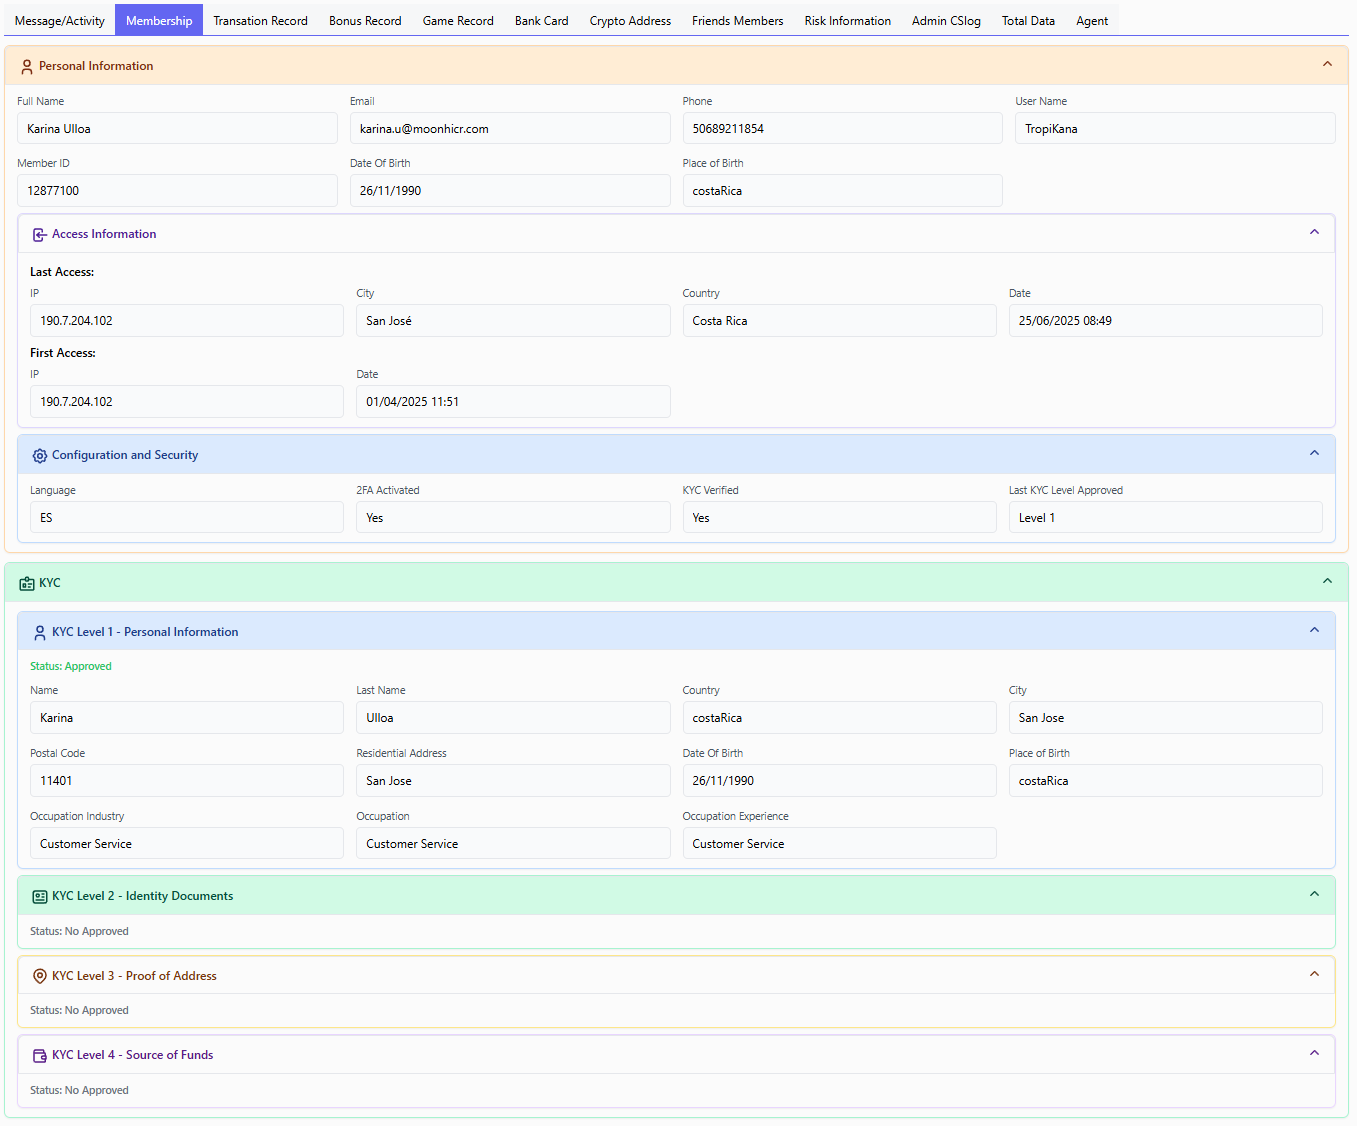Click the KYC Level 2 ID card icon
1357x1126 pixels.
click(39, 897)
